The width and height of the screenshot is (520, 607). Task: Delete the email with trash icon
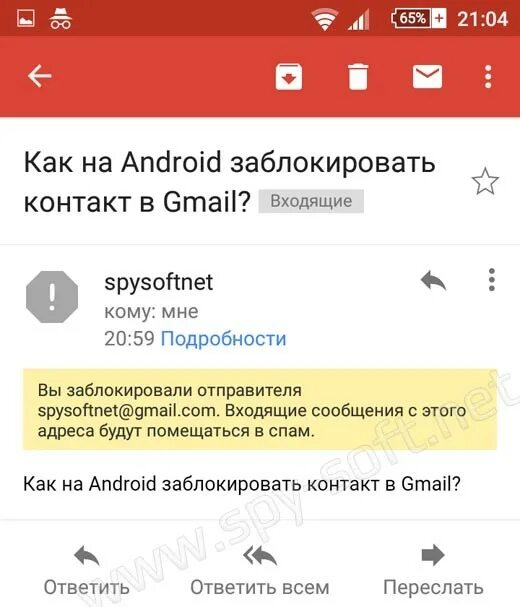click(358, 77)
